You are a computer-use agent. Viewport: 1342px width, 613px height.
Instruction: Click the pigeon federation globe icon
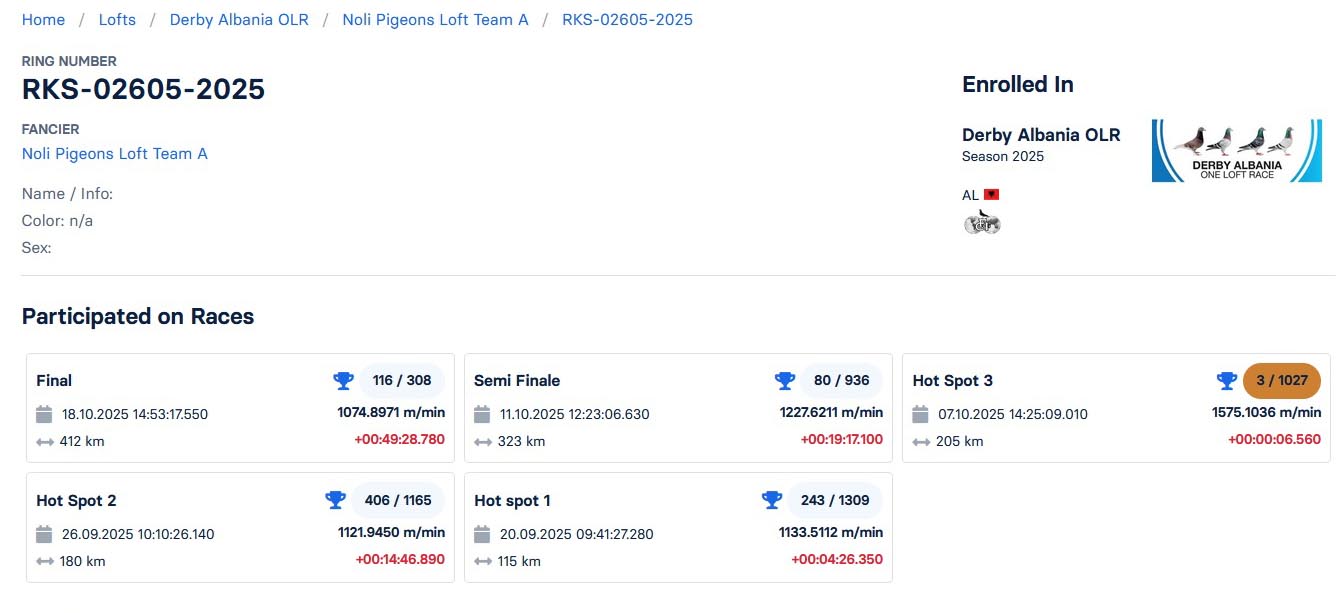(x=982, y=222)
